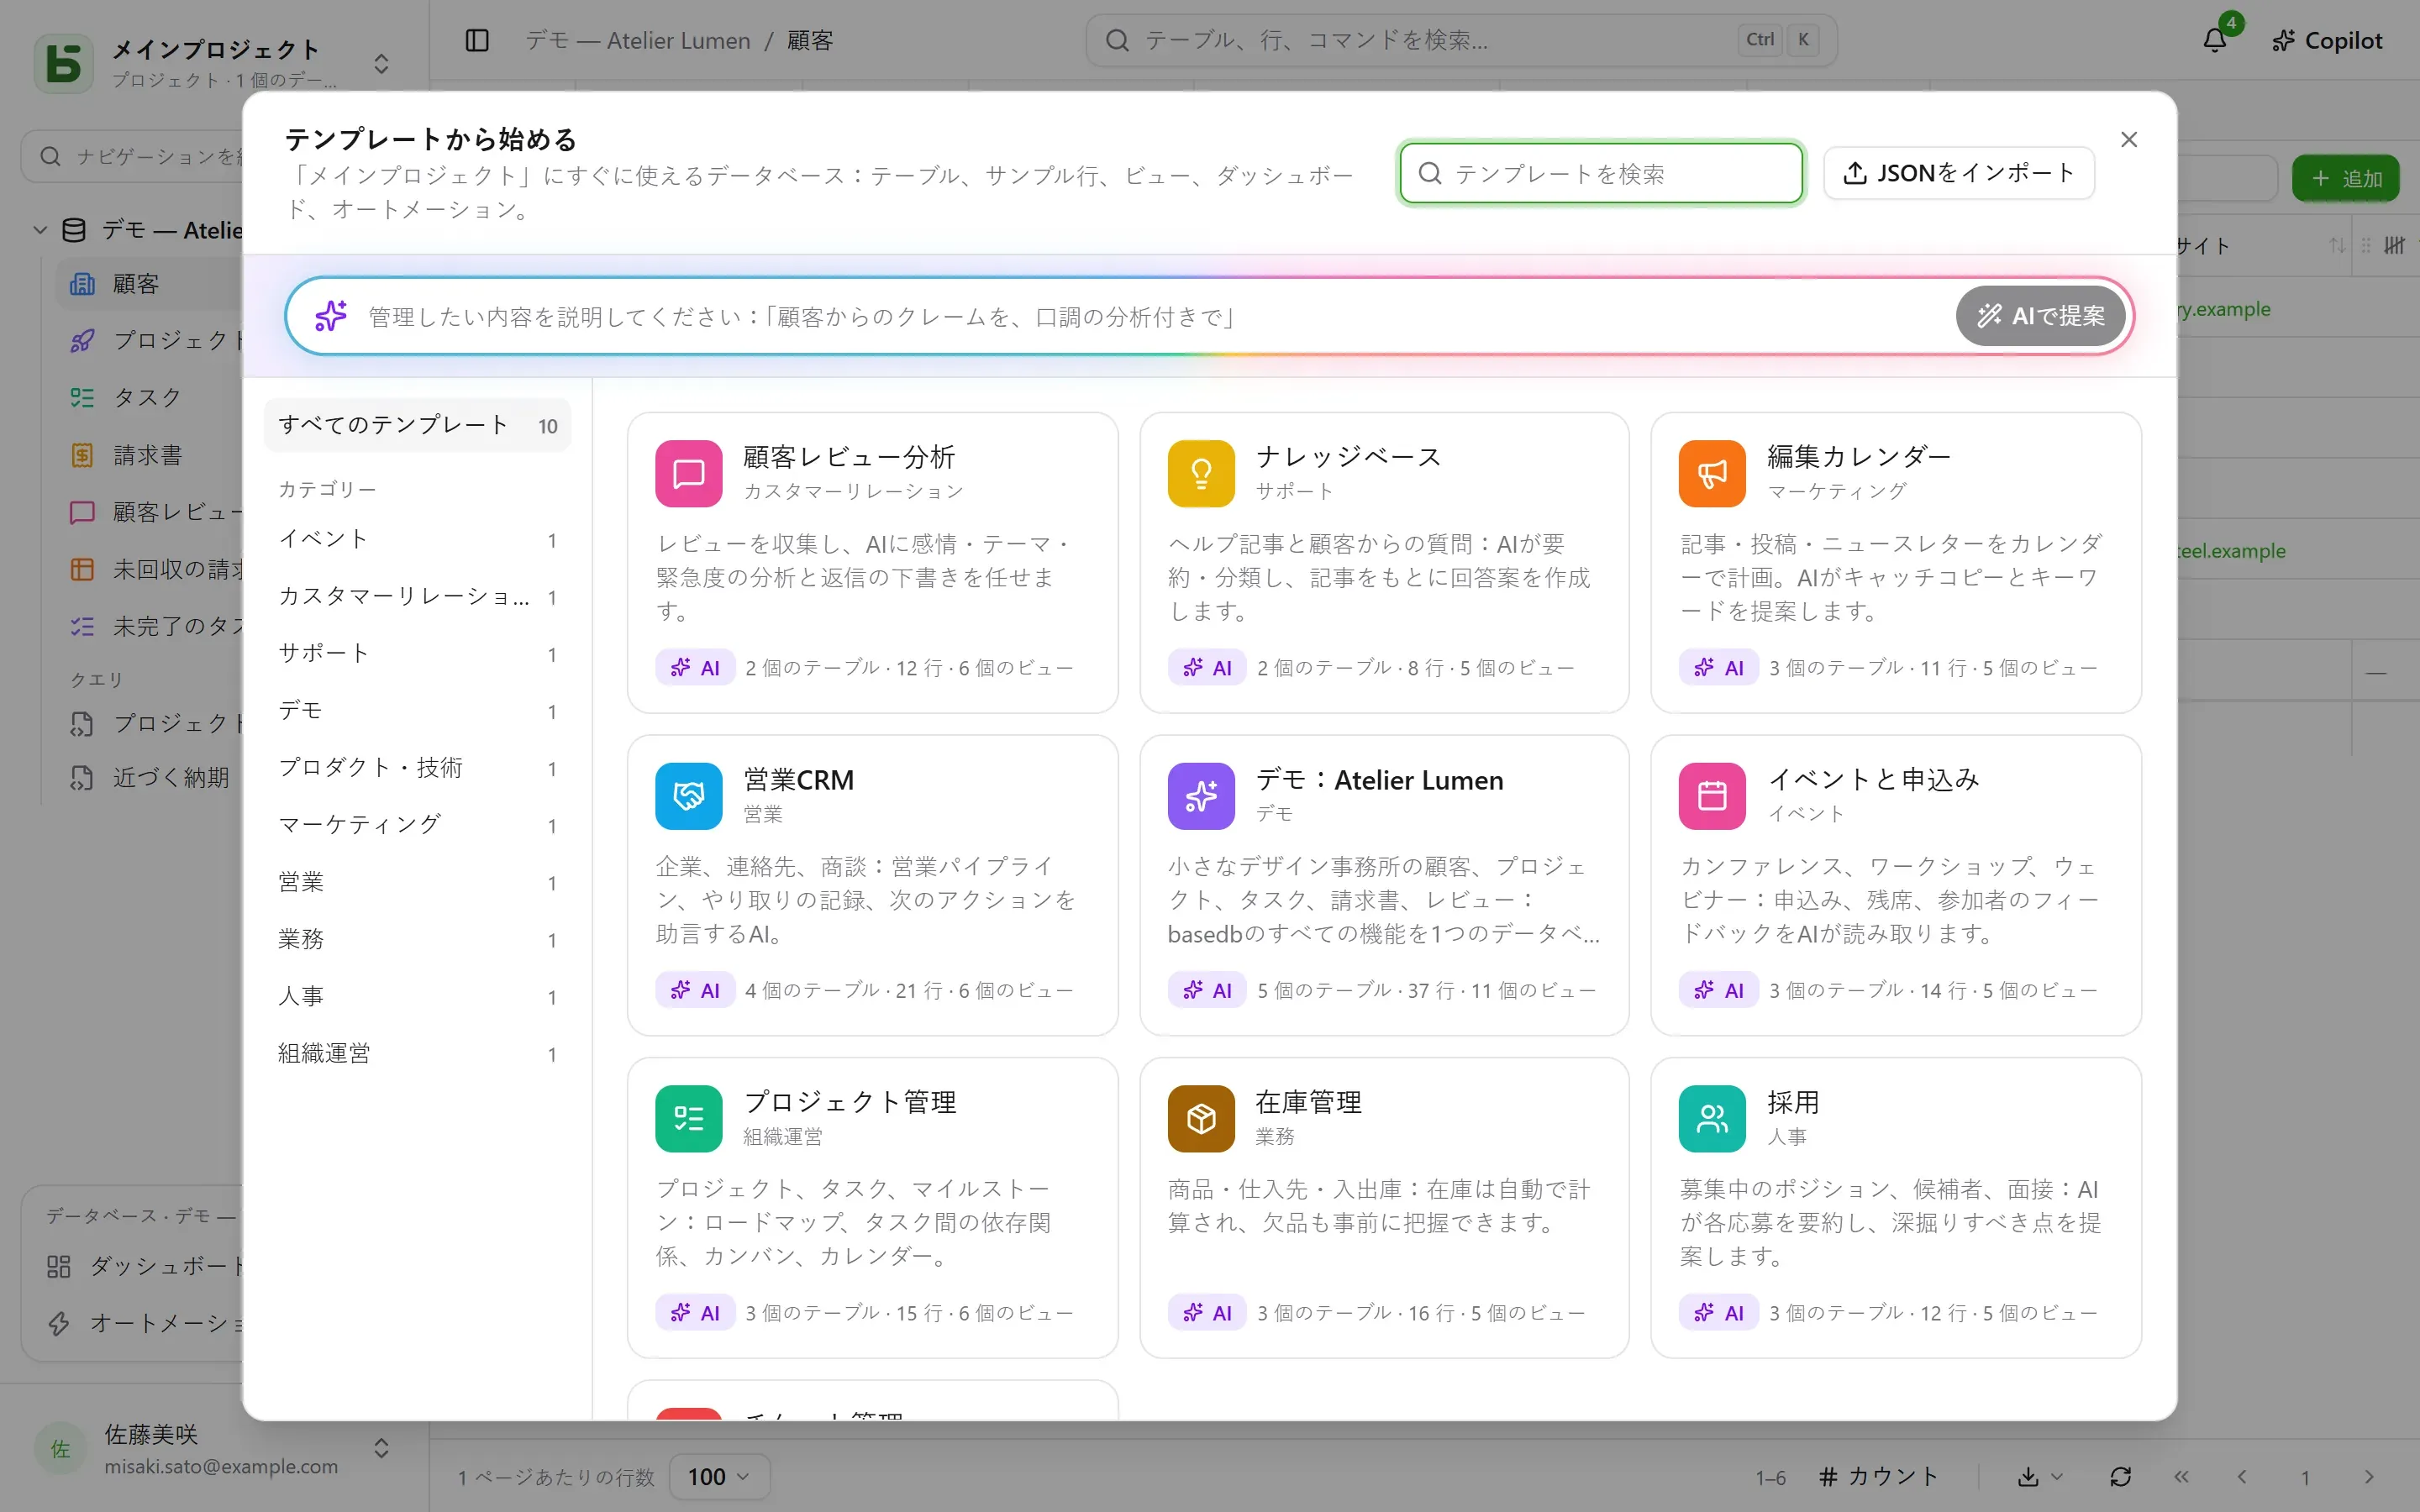Click the カウント label in footer
The height and width of the screenshot is (1512, 2420).
(x=1893, y=1477)
